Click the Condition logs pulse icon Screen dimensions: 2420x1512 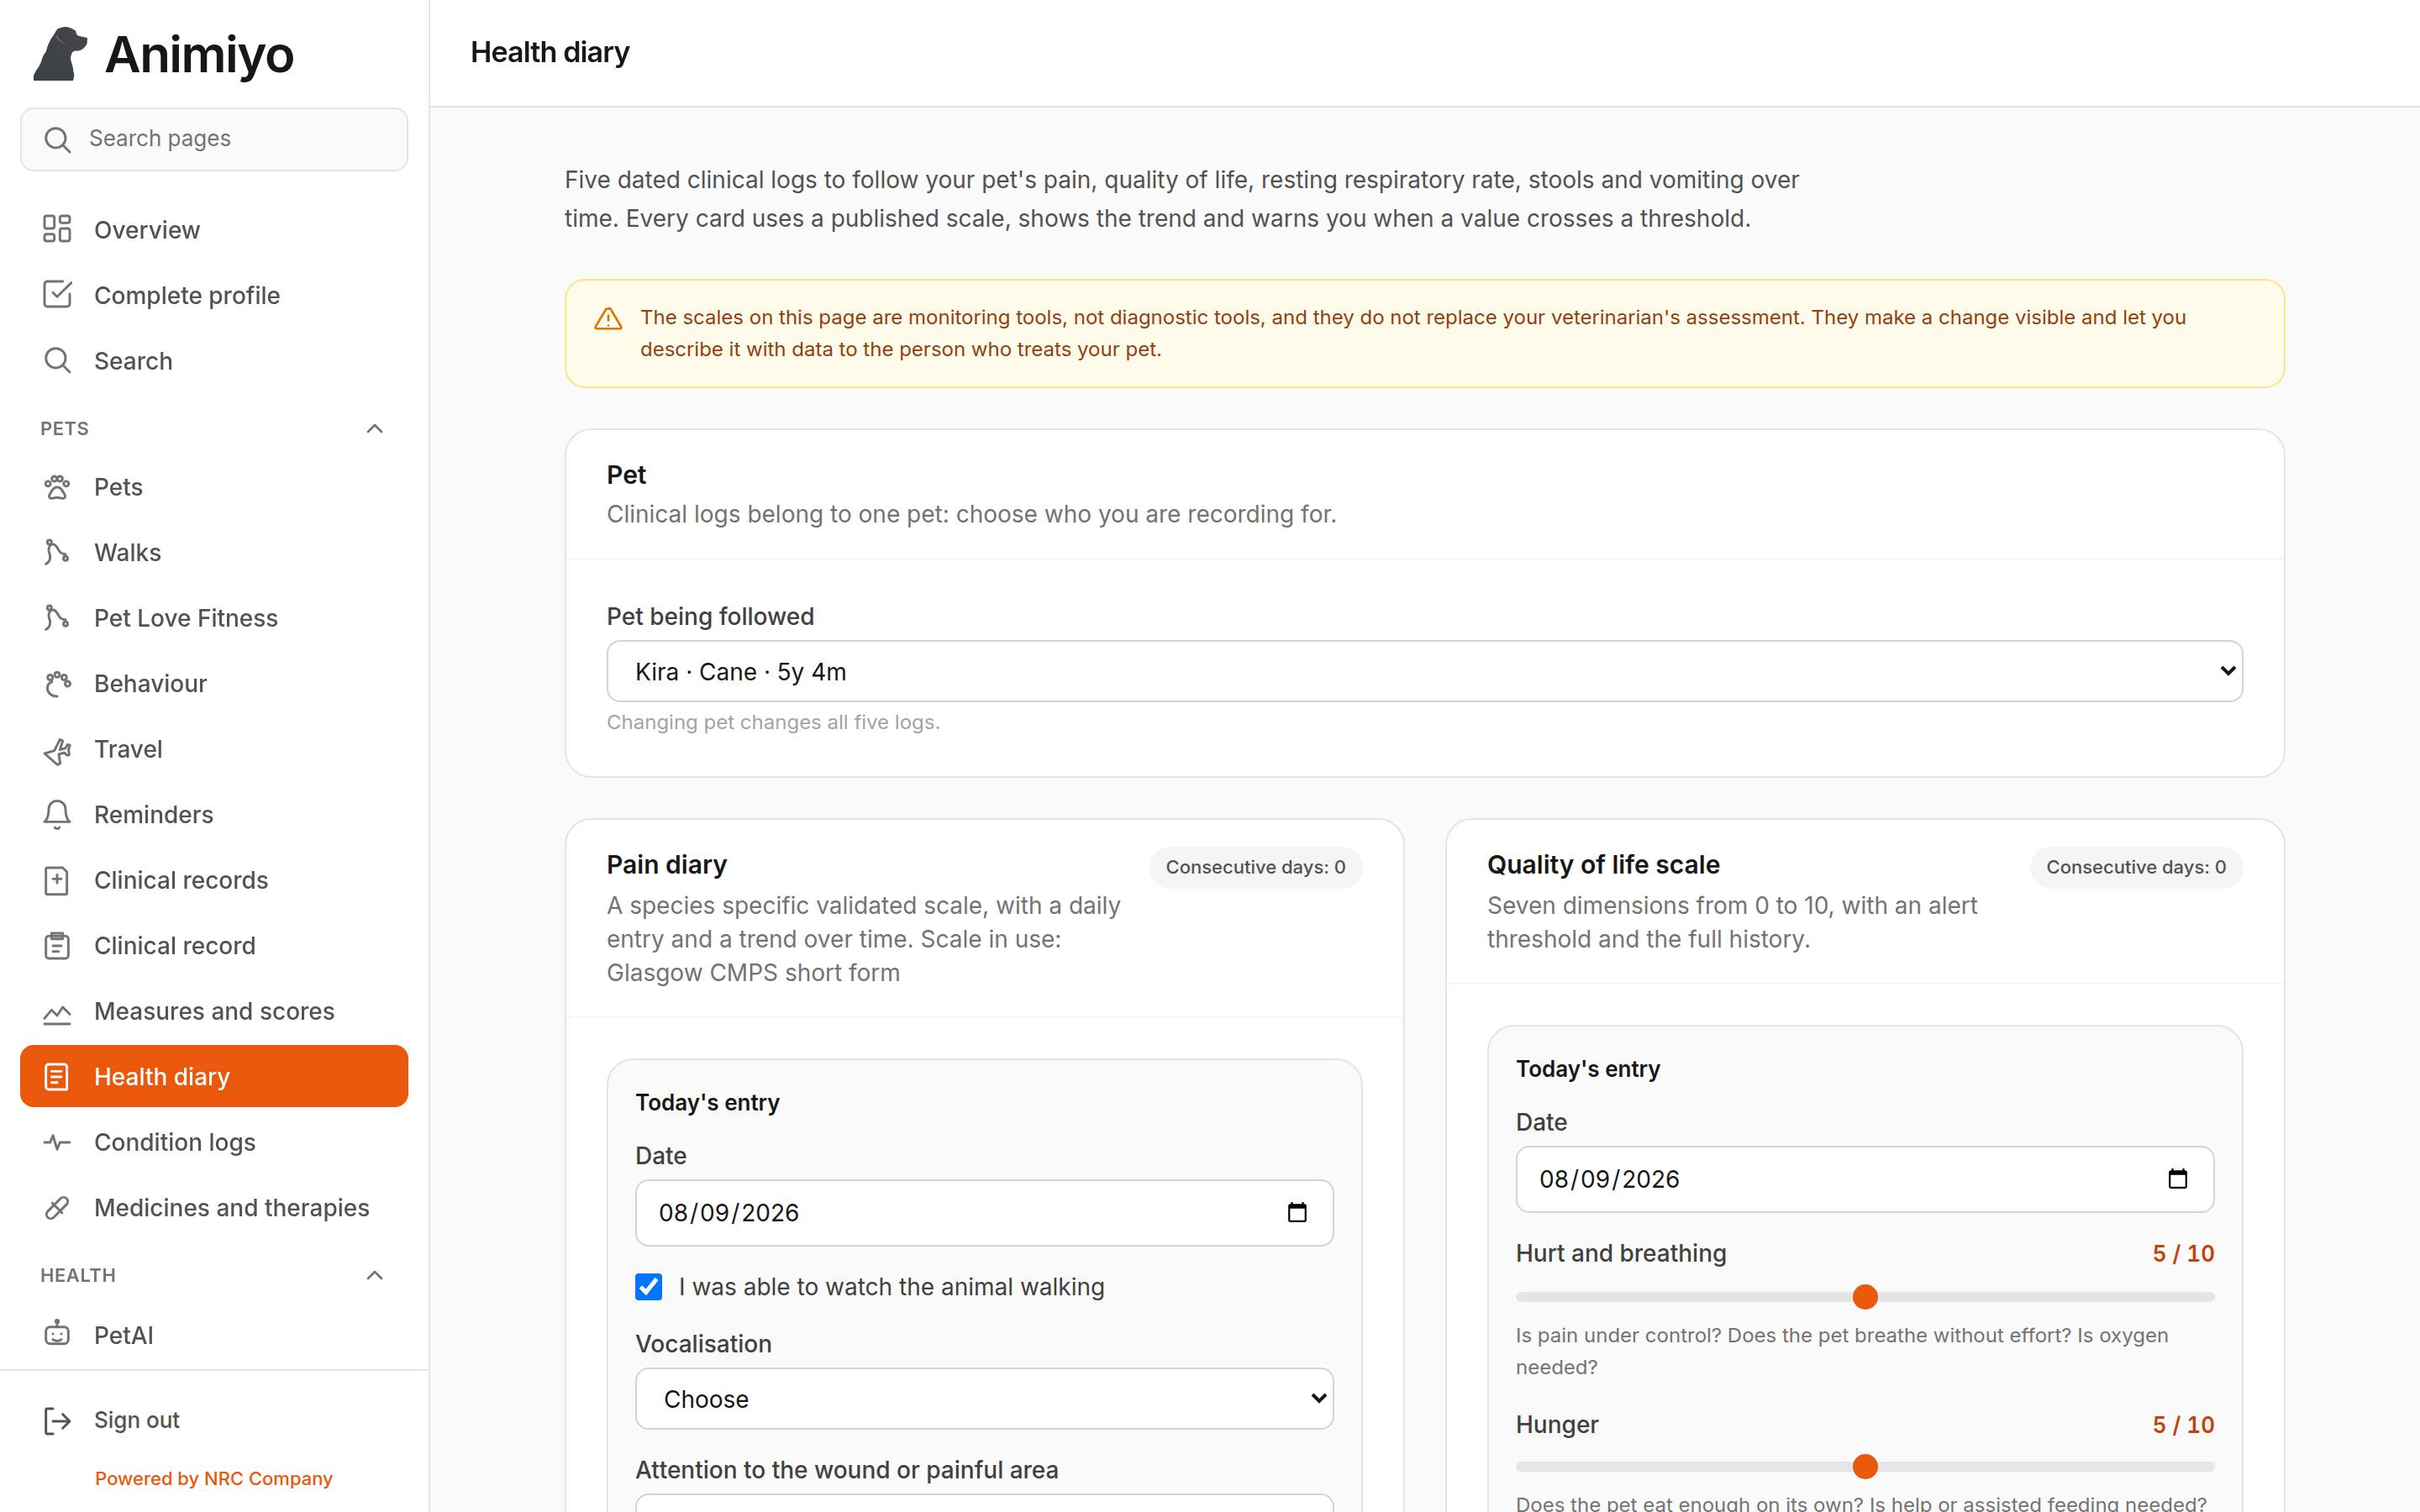point(57,1142)
